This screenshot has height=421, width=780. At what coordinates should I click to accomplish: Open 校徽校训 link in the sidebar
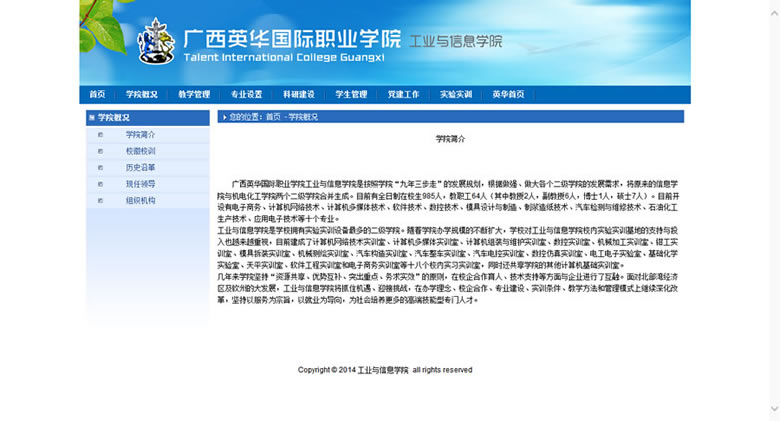140,151
